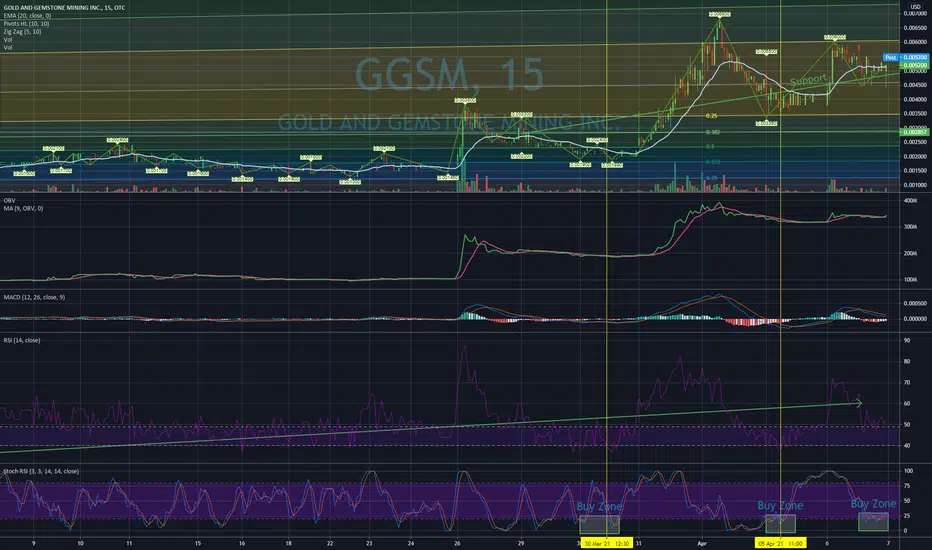Select the Buy Zone text above date 7
This screenshot has width=932, height=550.
point(873,504)
